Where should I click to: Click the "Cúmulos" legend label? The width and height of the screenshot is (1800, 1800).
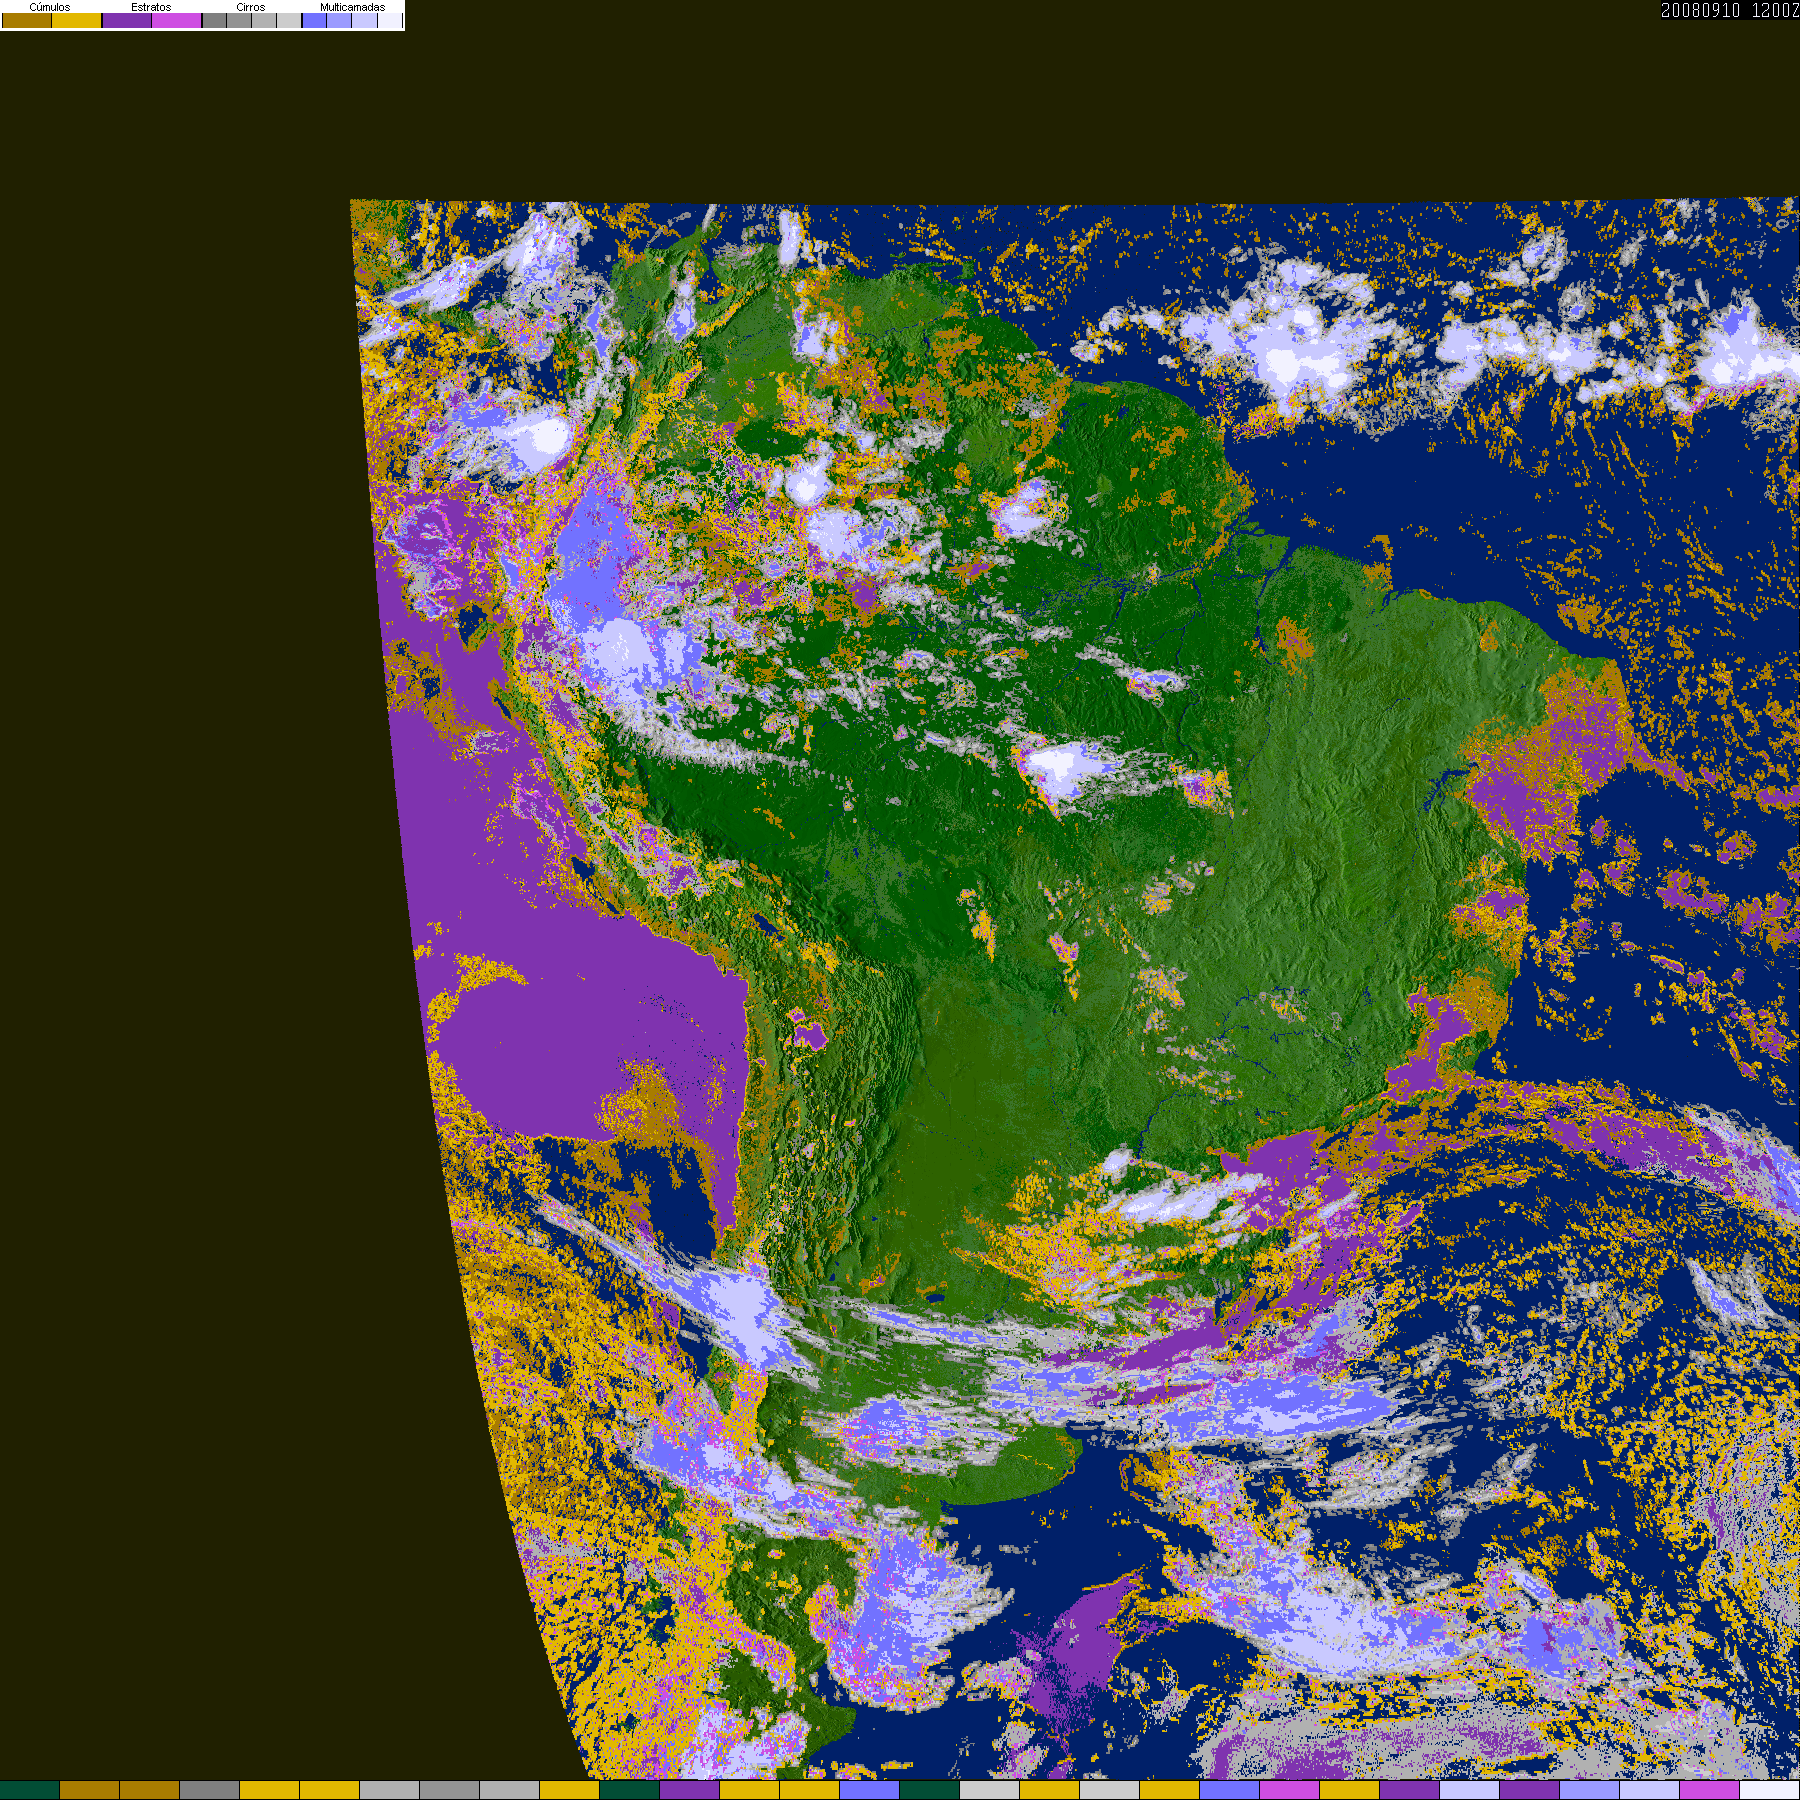tap(50, 7)
